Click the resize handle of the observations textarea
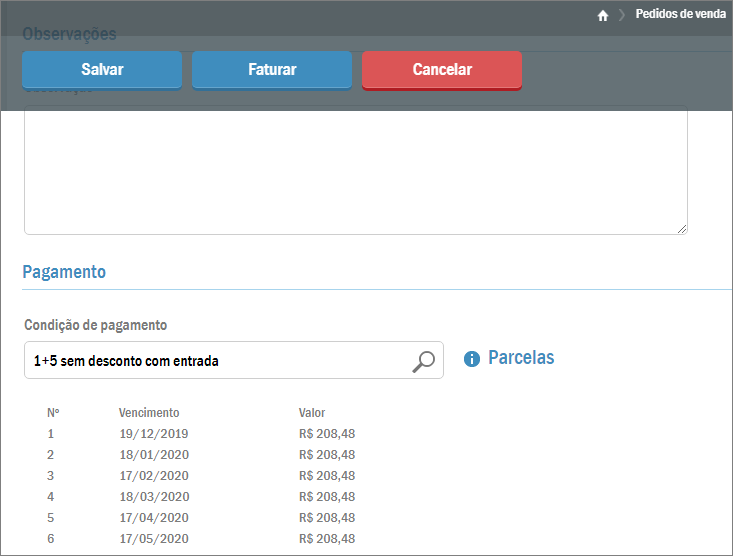Viewport: 733px width, 556px height. coord(681,229)
